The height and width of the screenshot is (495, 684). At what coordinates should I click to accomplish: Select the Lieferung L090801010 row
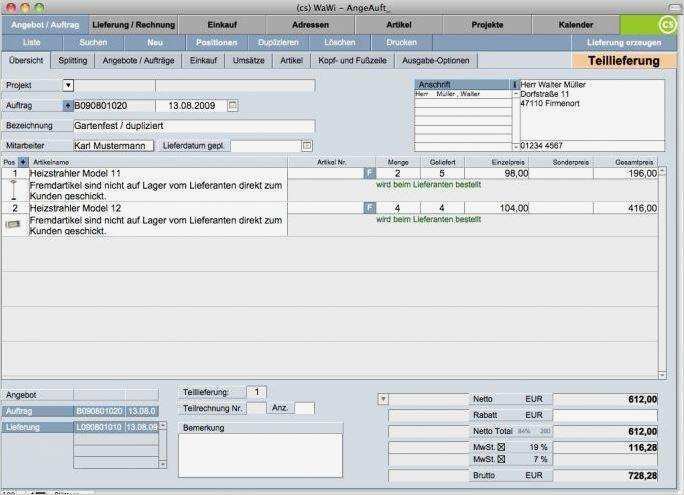pos(80,427)
